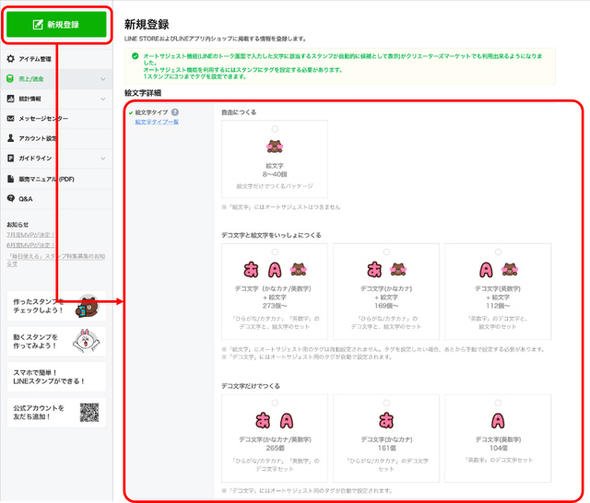Click the 売上/送金 sidebar icon
590x503 pixels.
tap(11, 79)
